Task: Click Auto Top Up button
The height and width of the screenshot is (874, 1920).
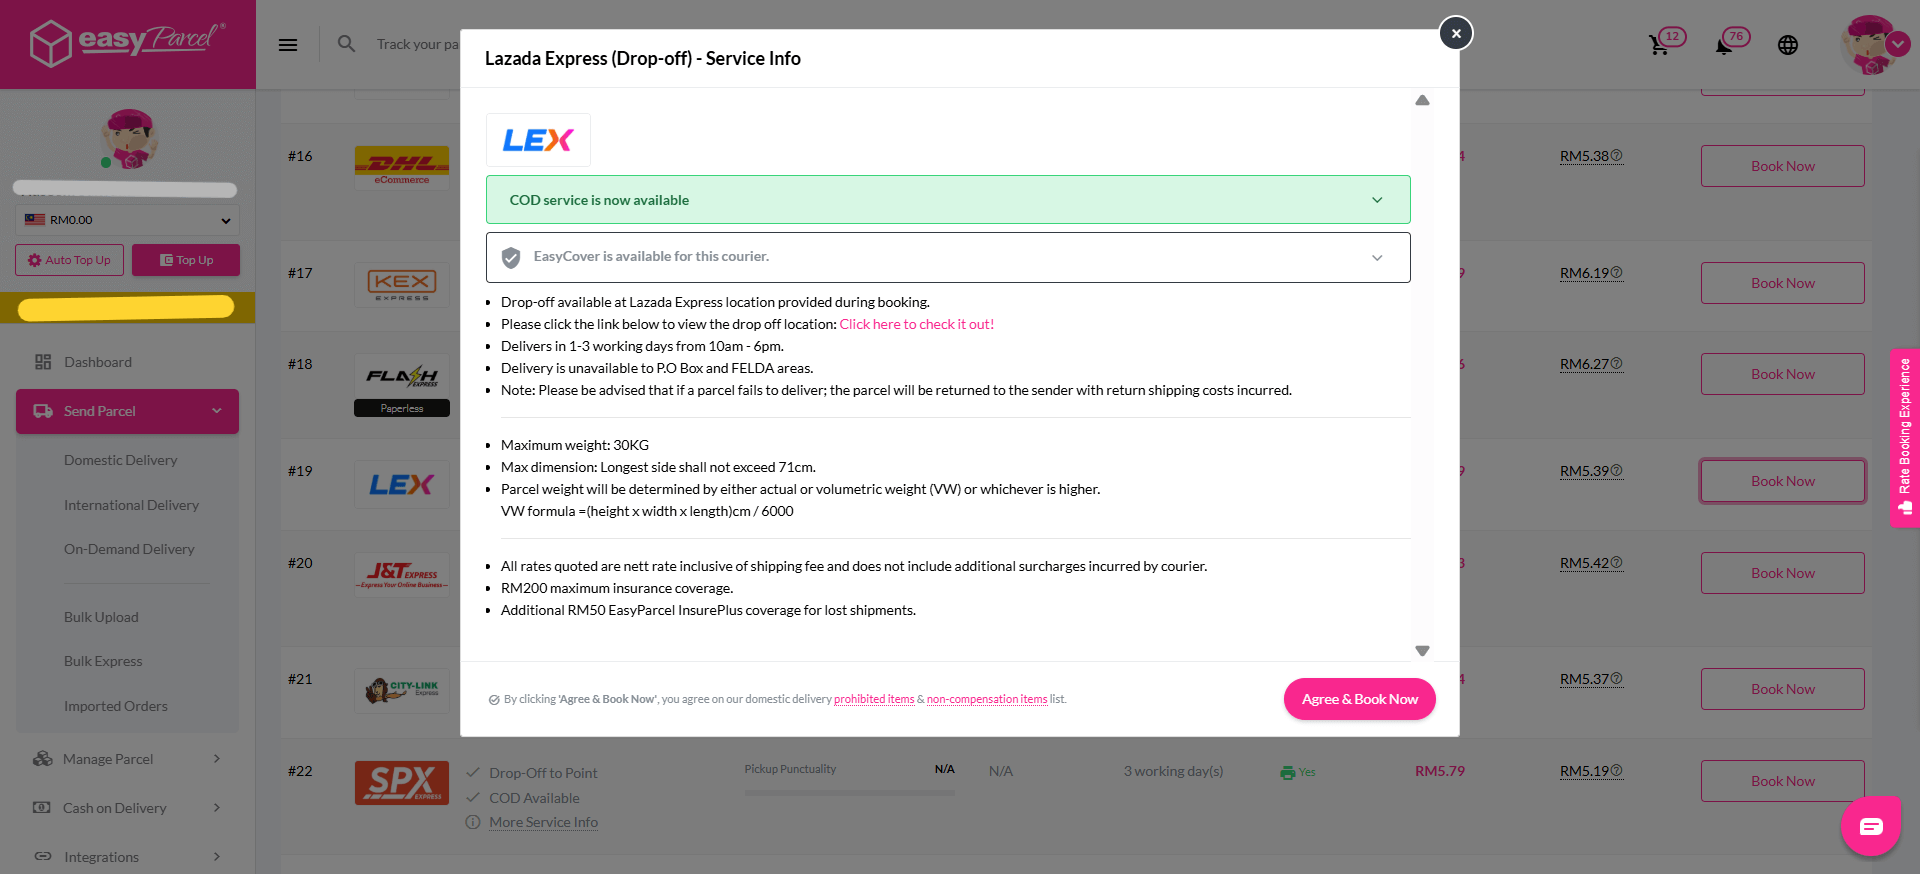Action: pos(70,260)
